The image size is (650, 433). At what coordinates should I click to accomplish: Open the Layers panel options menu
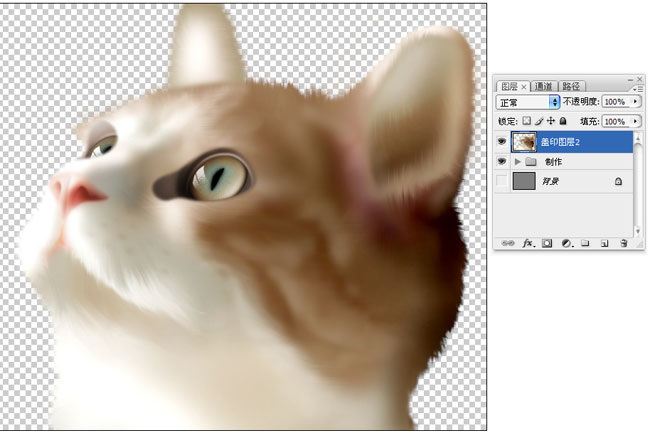(637, 88)
